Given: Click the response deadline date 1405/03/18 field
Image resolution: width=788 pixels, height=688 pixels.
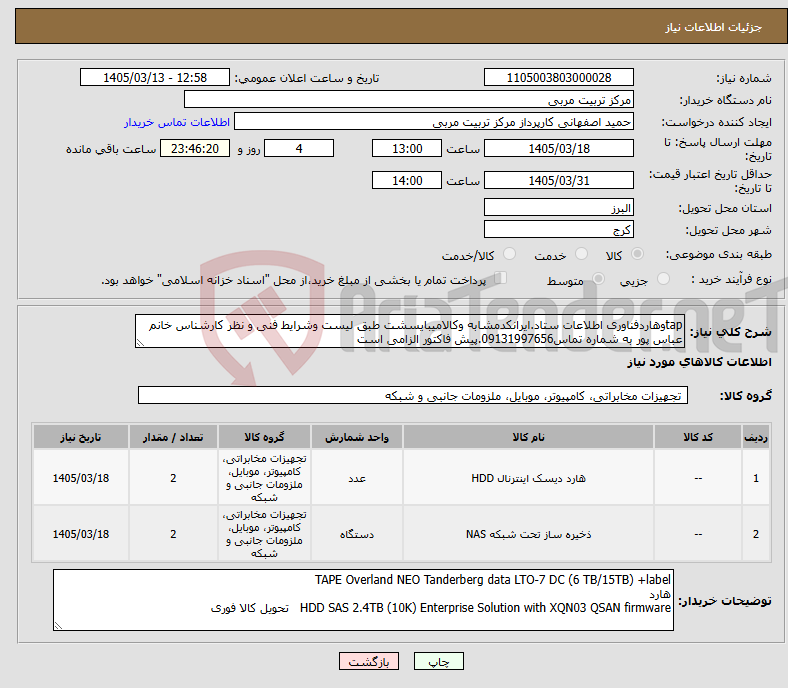Looking at the screenshot, I should (x=559, y=149).
